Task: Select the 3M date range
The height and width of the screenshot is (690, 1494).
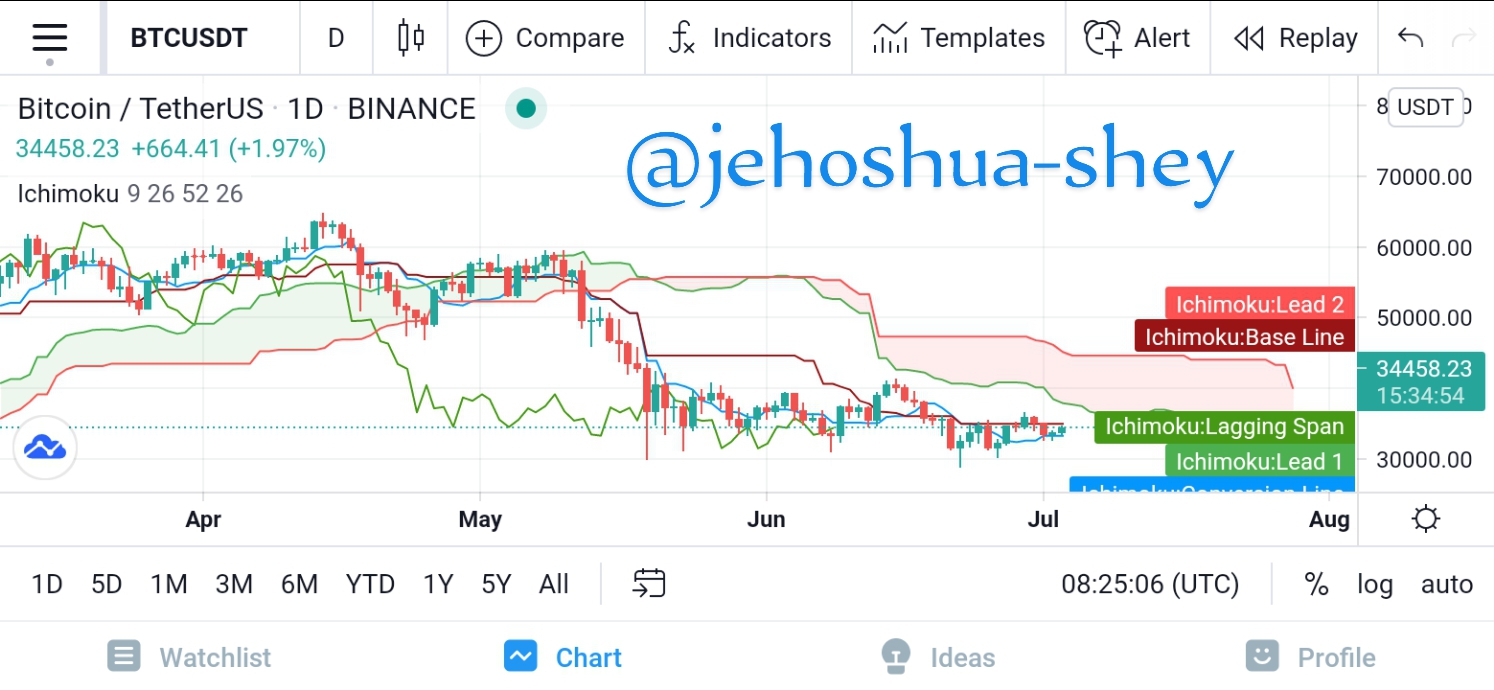Action: (234, 584)
